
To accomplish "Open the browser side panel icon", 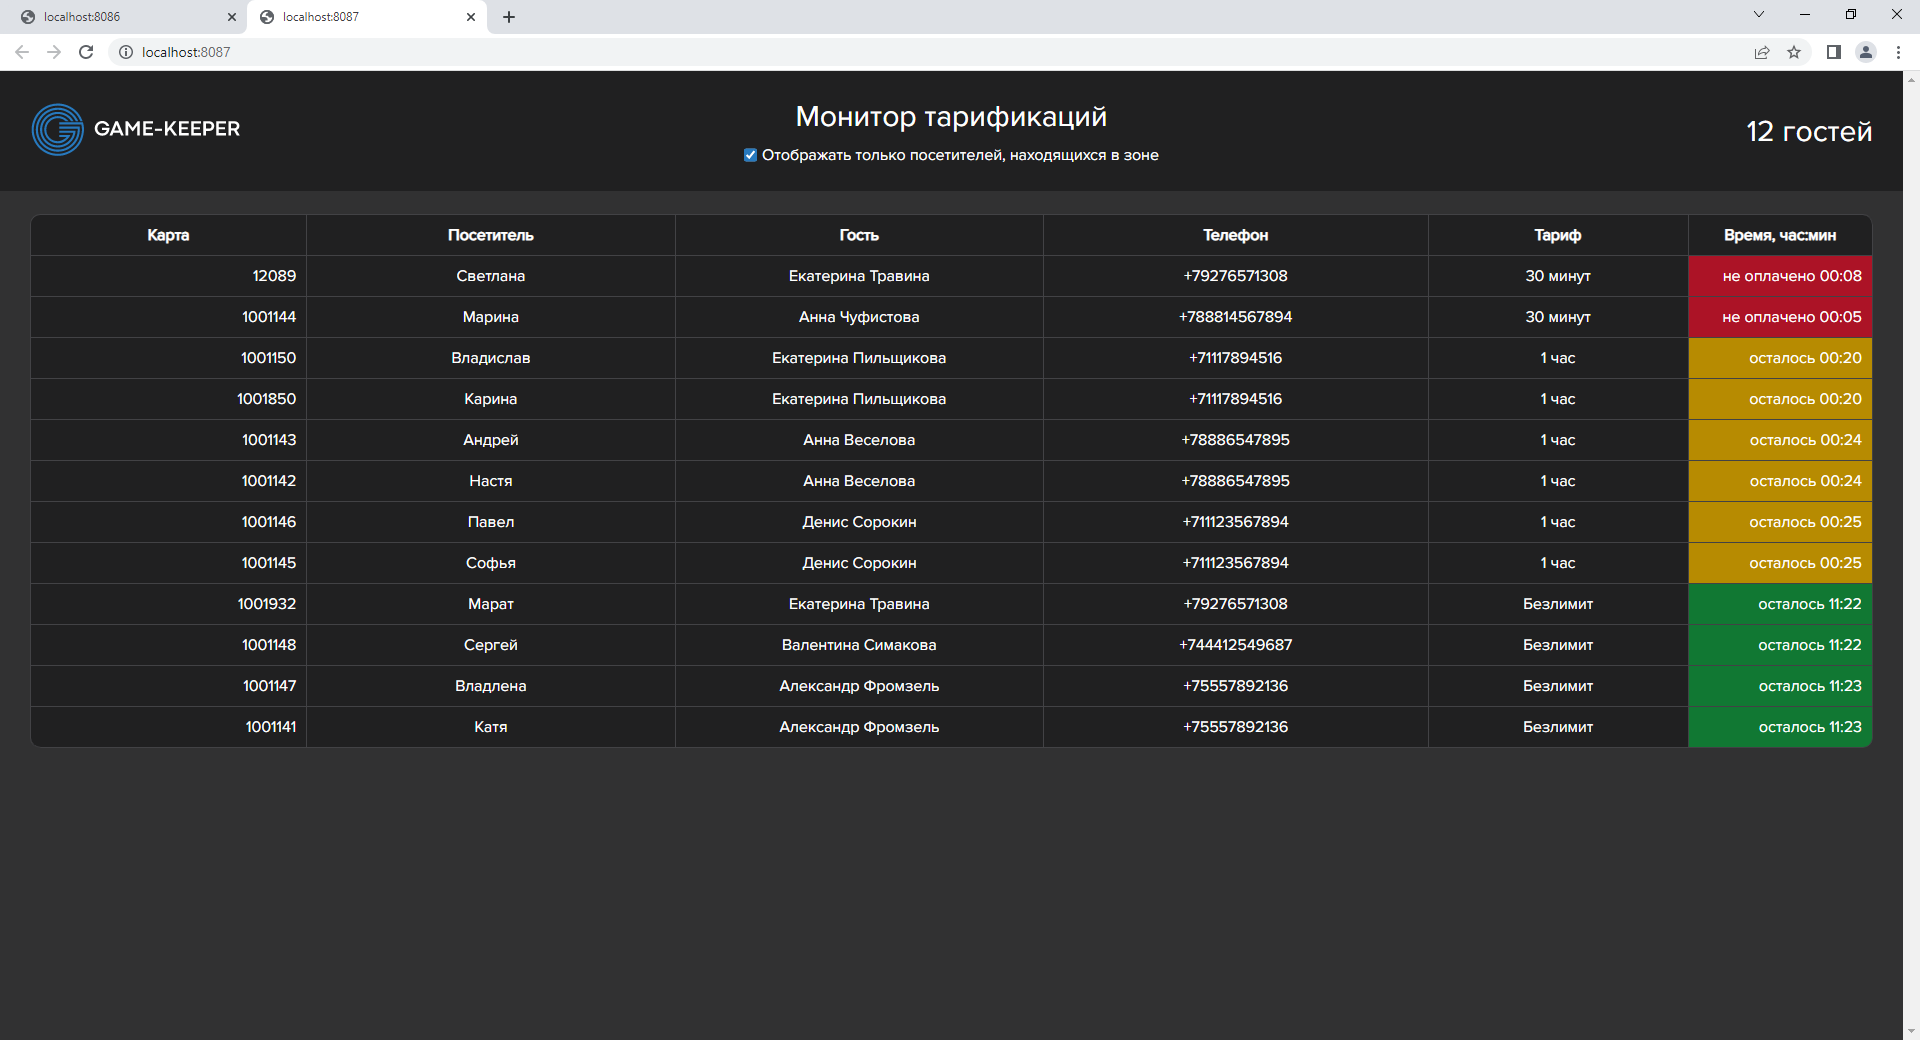I will pos(1834,52).
